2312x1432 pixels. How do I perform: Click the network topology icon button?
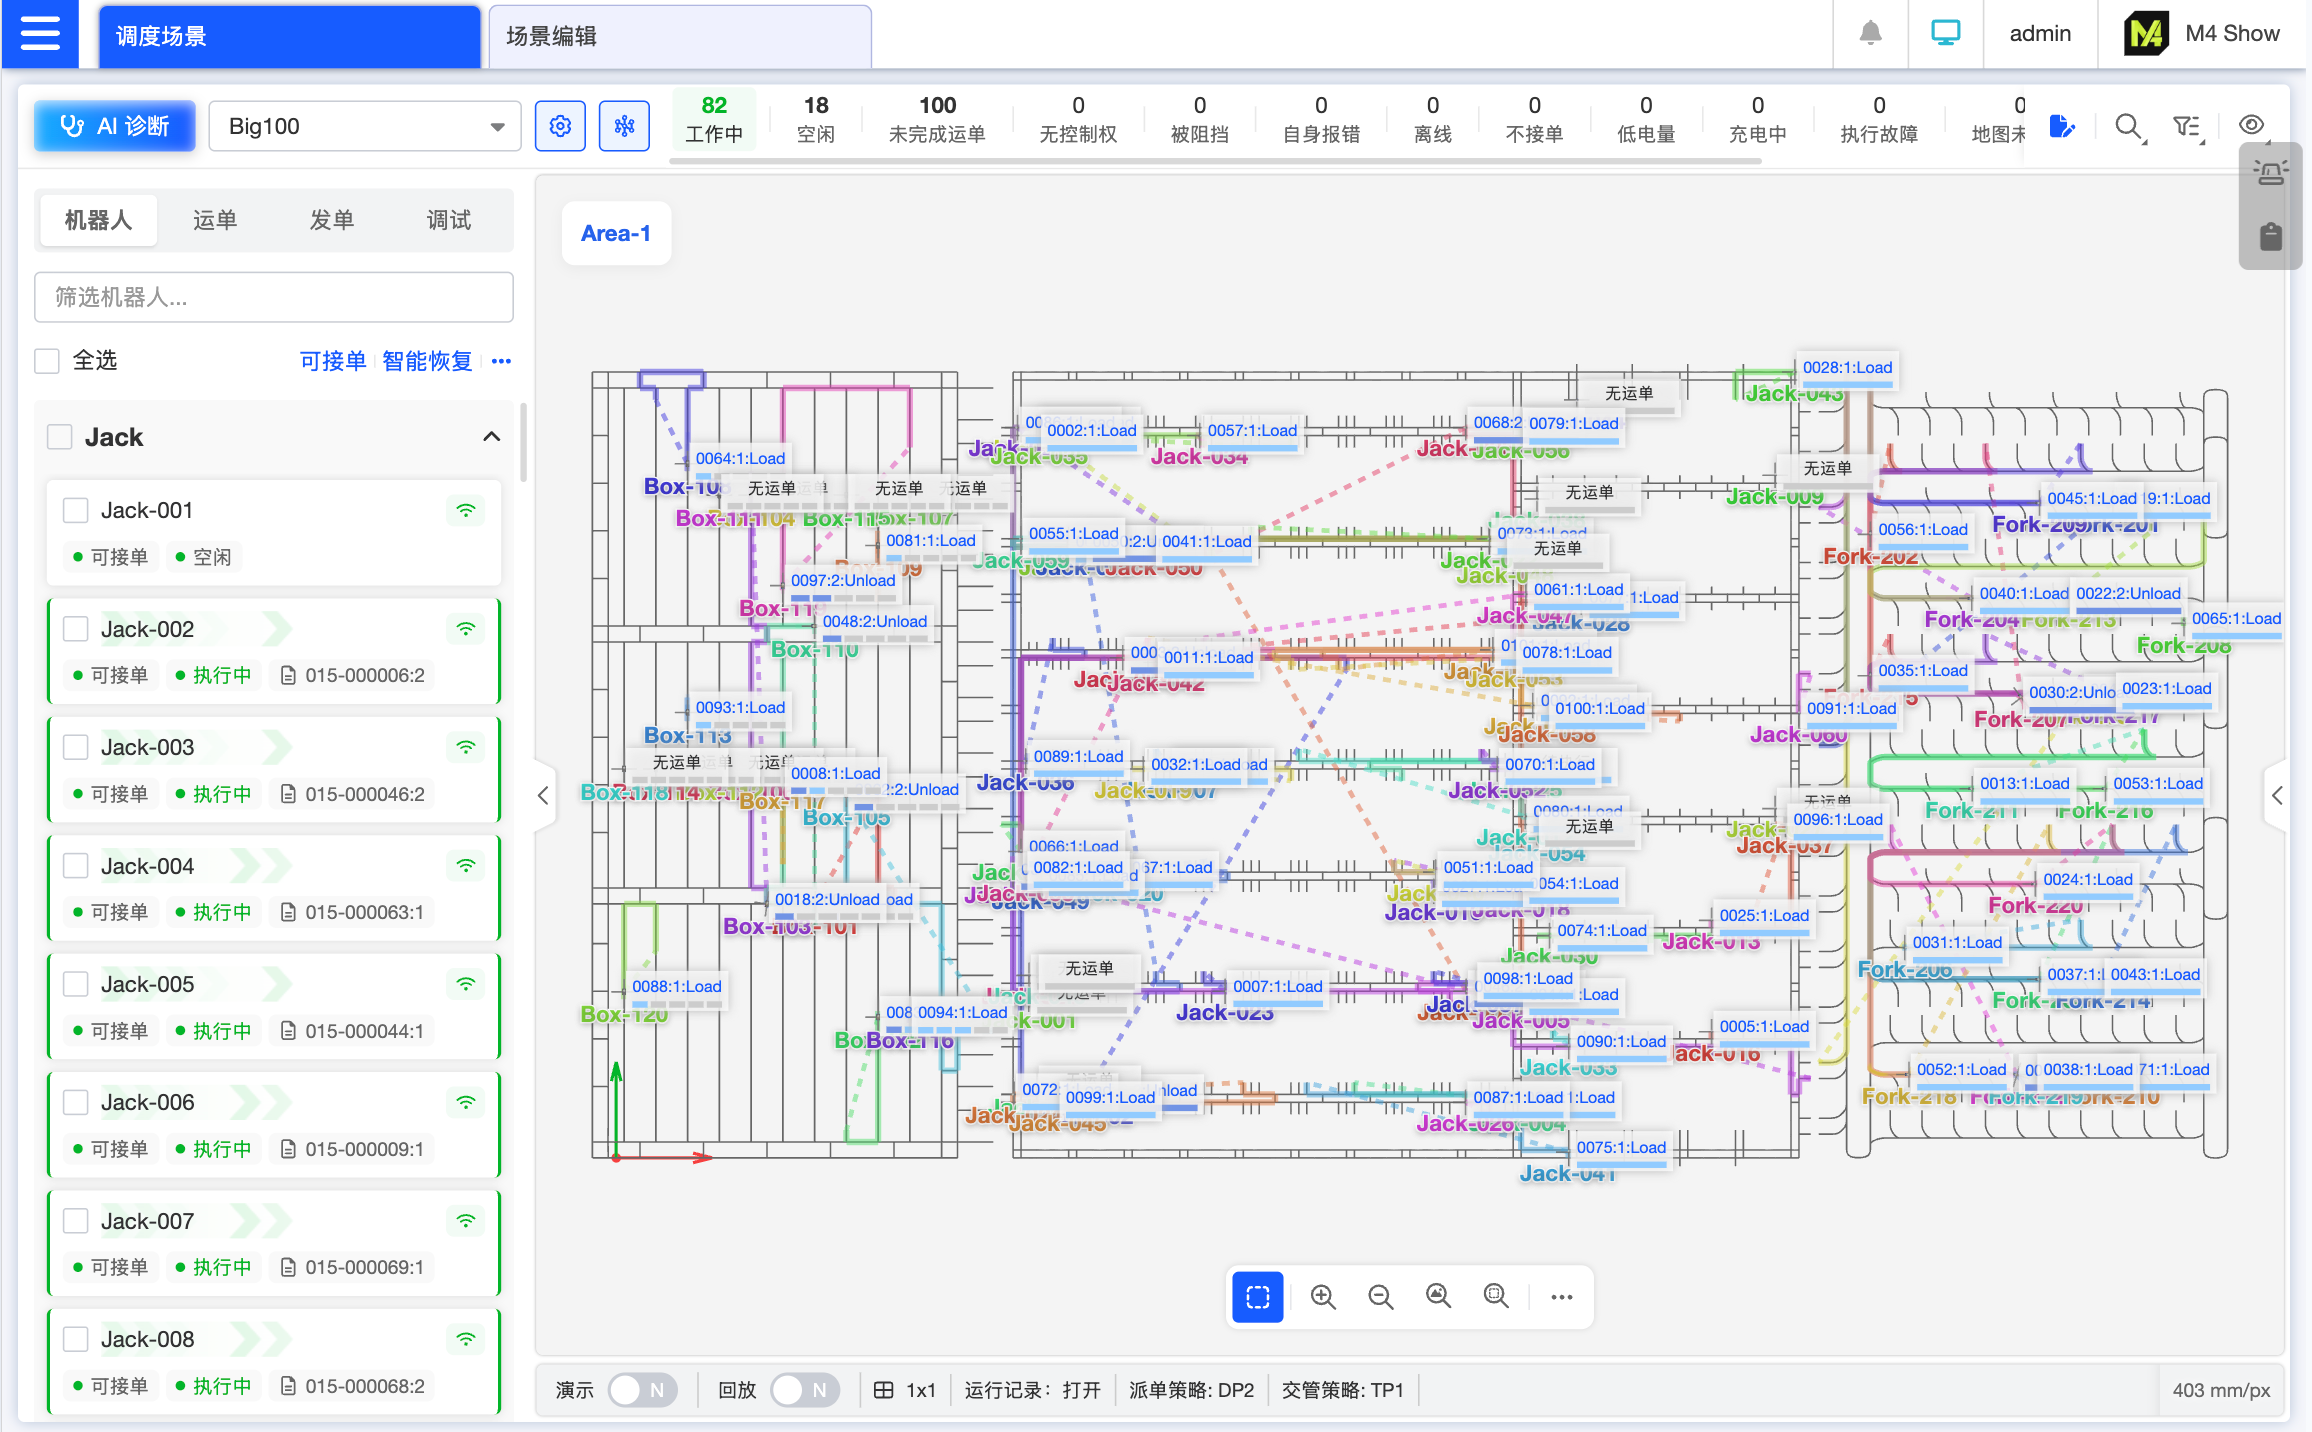tap(624, 126)
